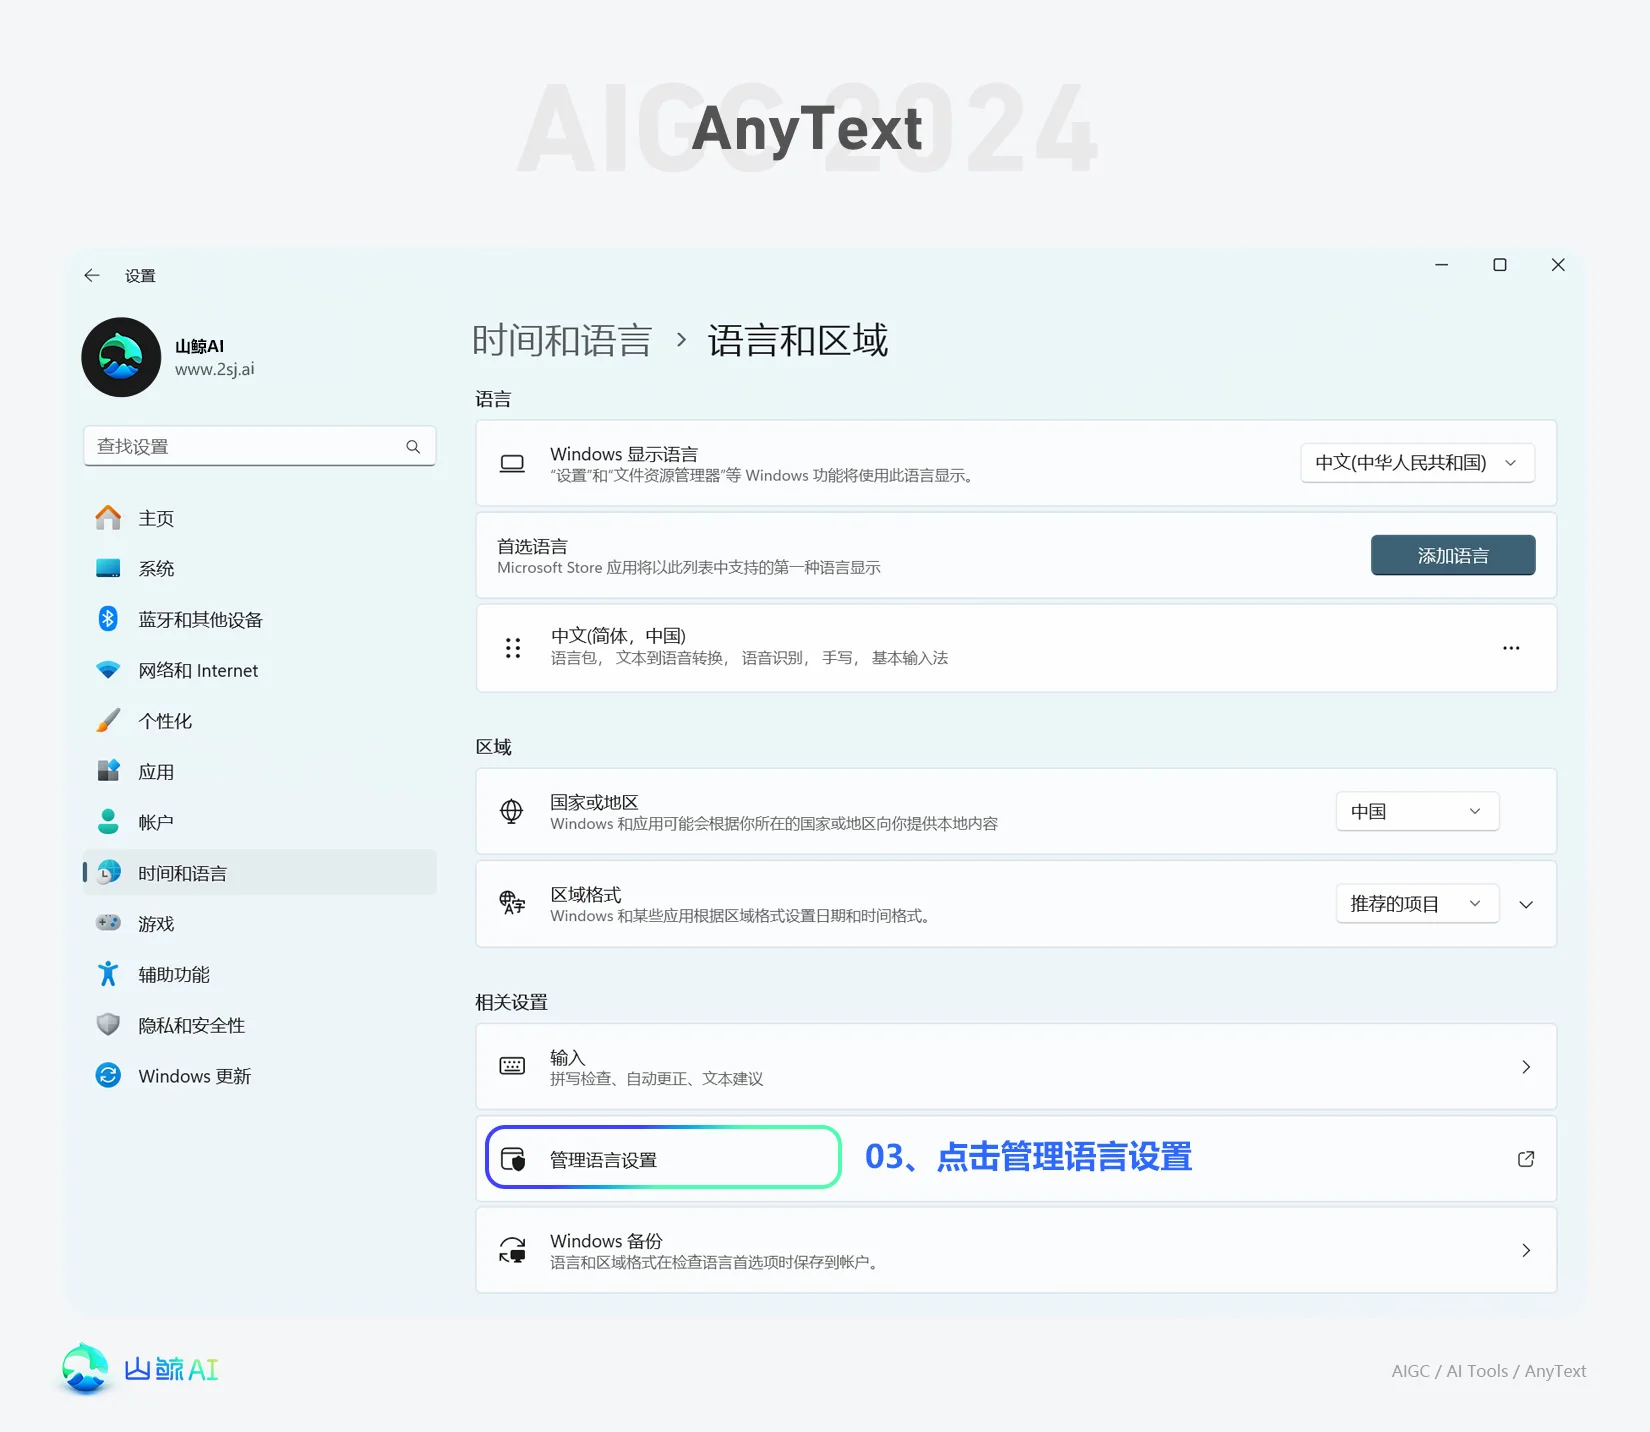Focus the 查找设置 search field
The image size is (1650, 1432).
(259, 446)
